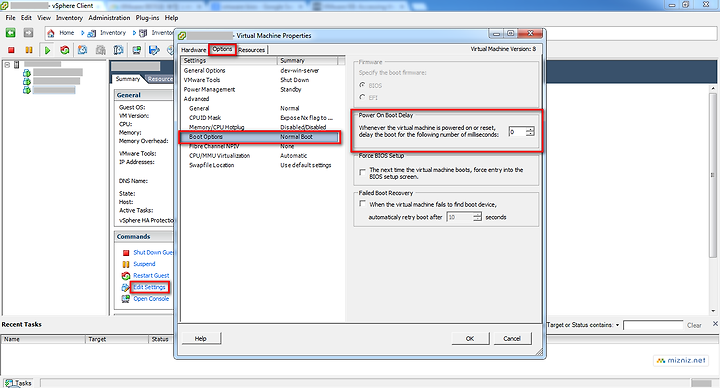Click the boot delay milliseconds spinner arrows

pyautogui.click(x=530, y=132)
